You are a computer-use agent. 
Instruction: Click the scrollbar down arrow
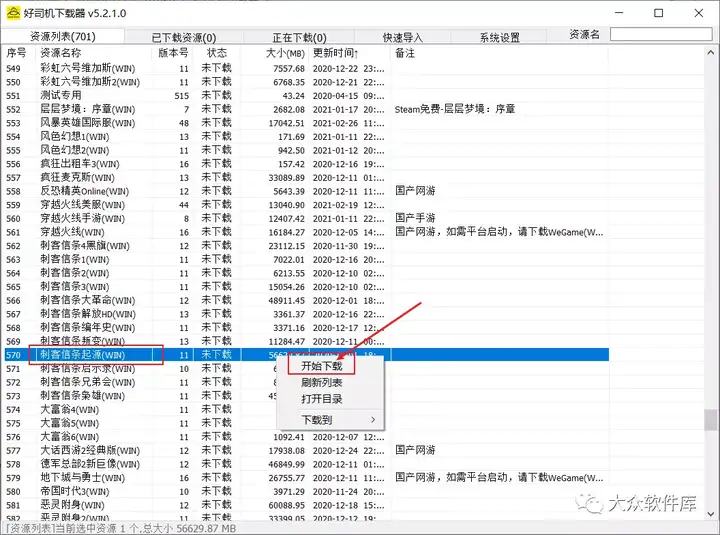(x=711, y=514)
